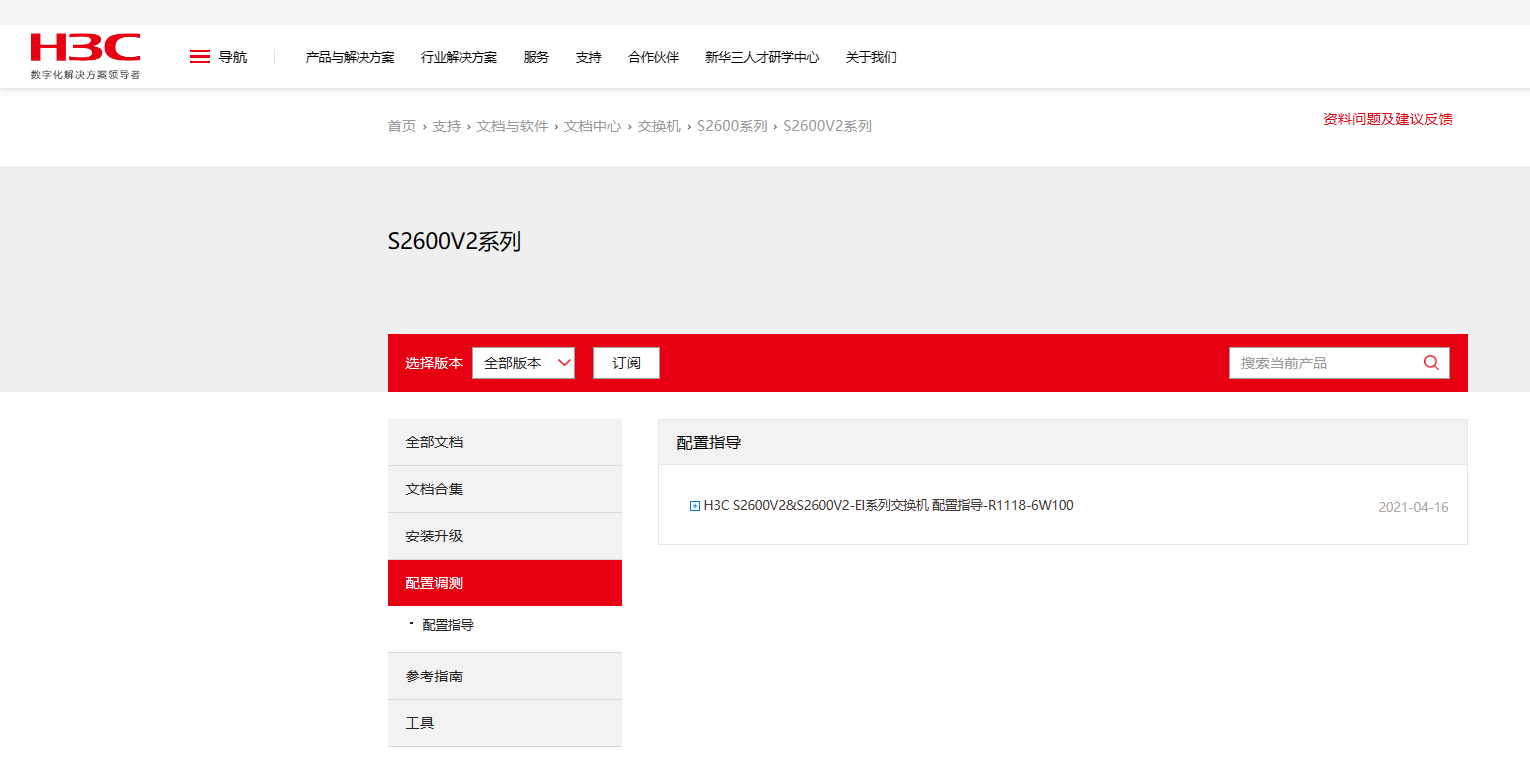The width and height of the screenshot is (1530, 760).
Task: Select 文档合集 in the sidebar
Action: pos(505,489)
